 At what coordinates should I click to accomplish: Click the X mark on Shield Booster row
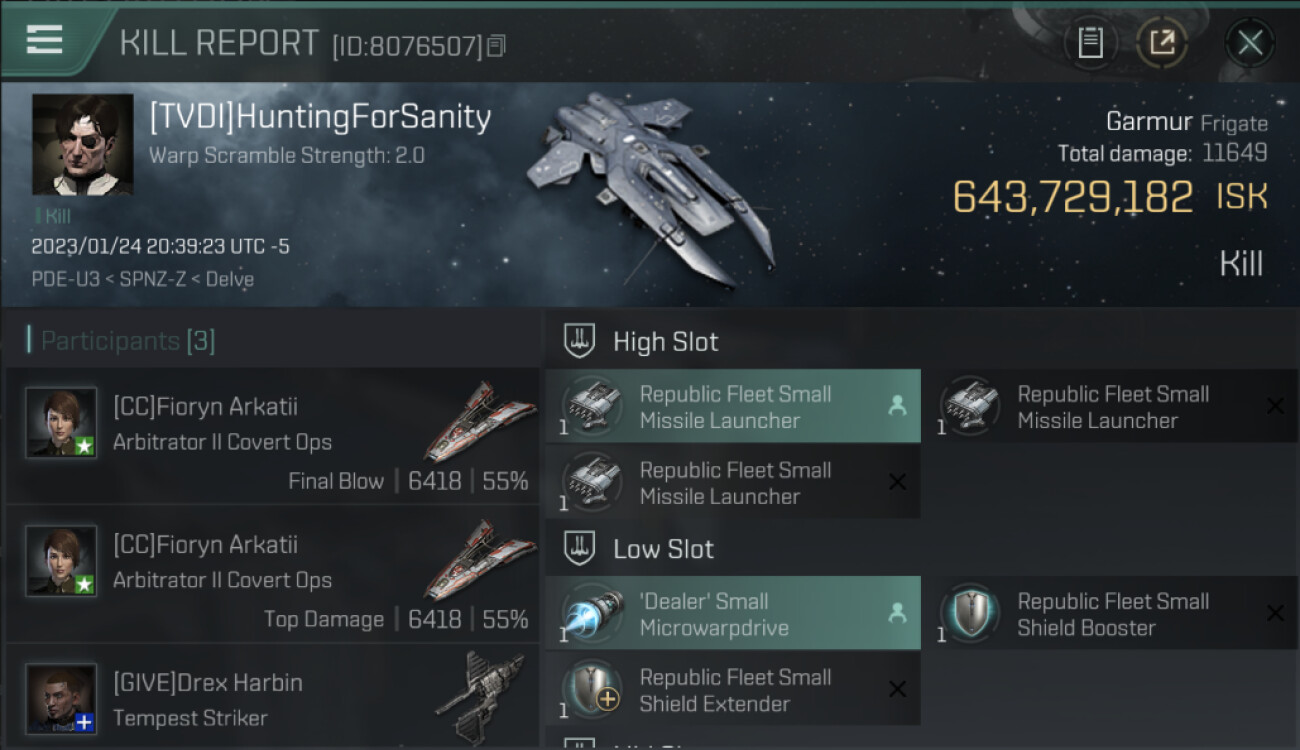1275,613
